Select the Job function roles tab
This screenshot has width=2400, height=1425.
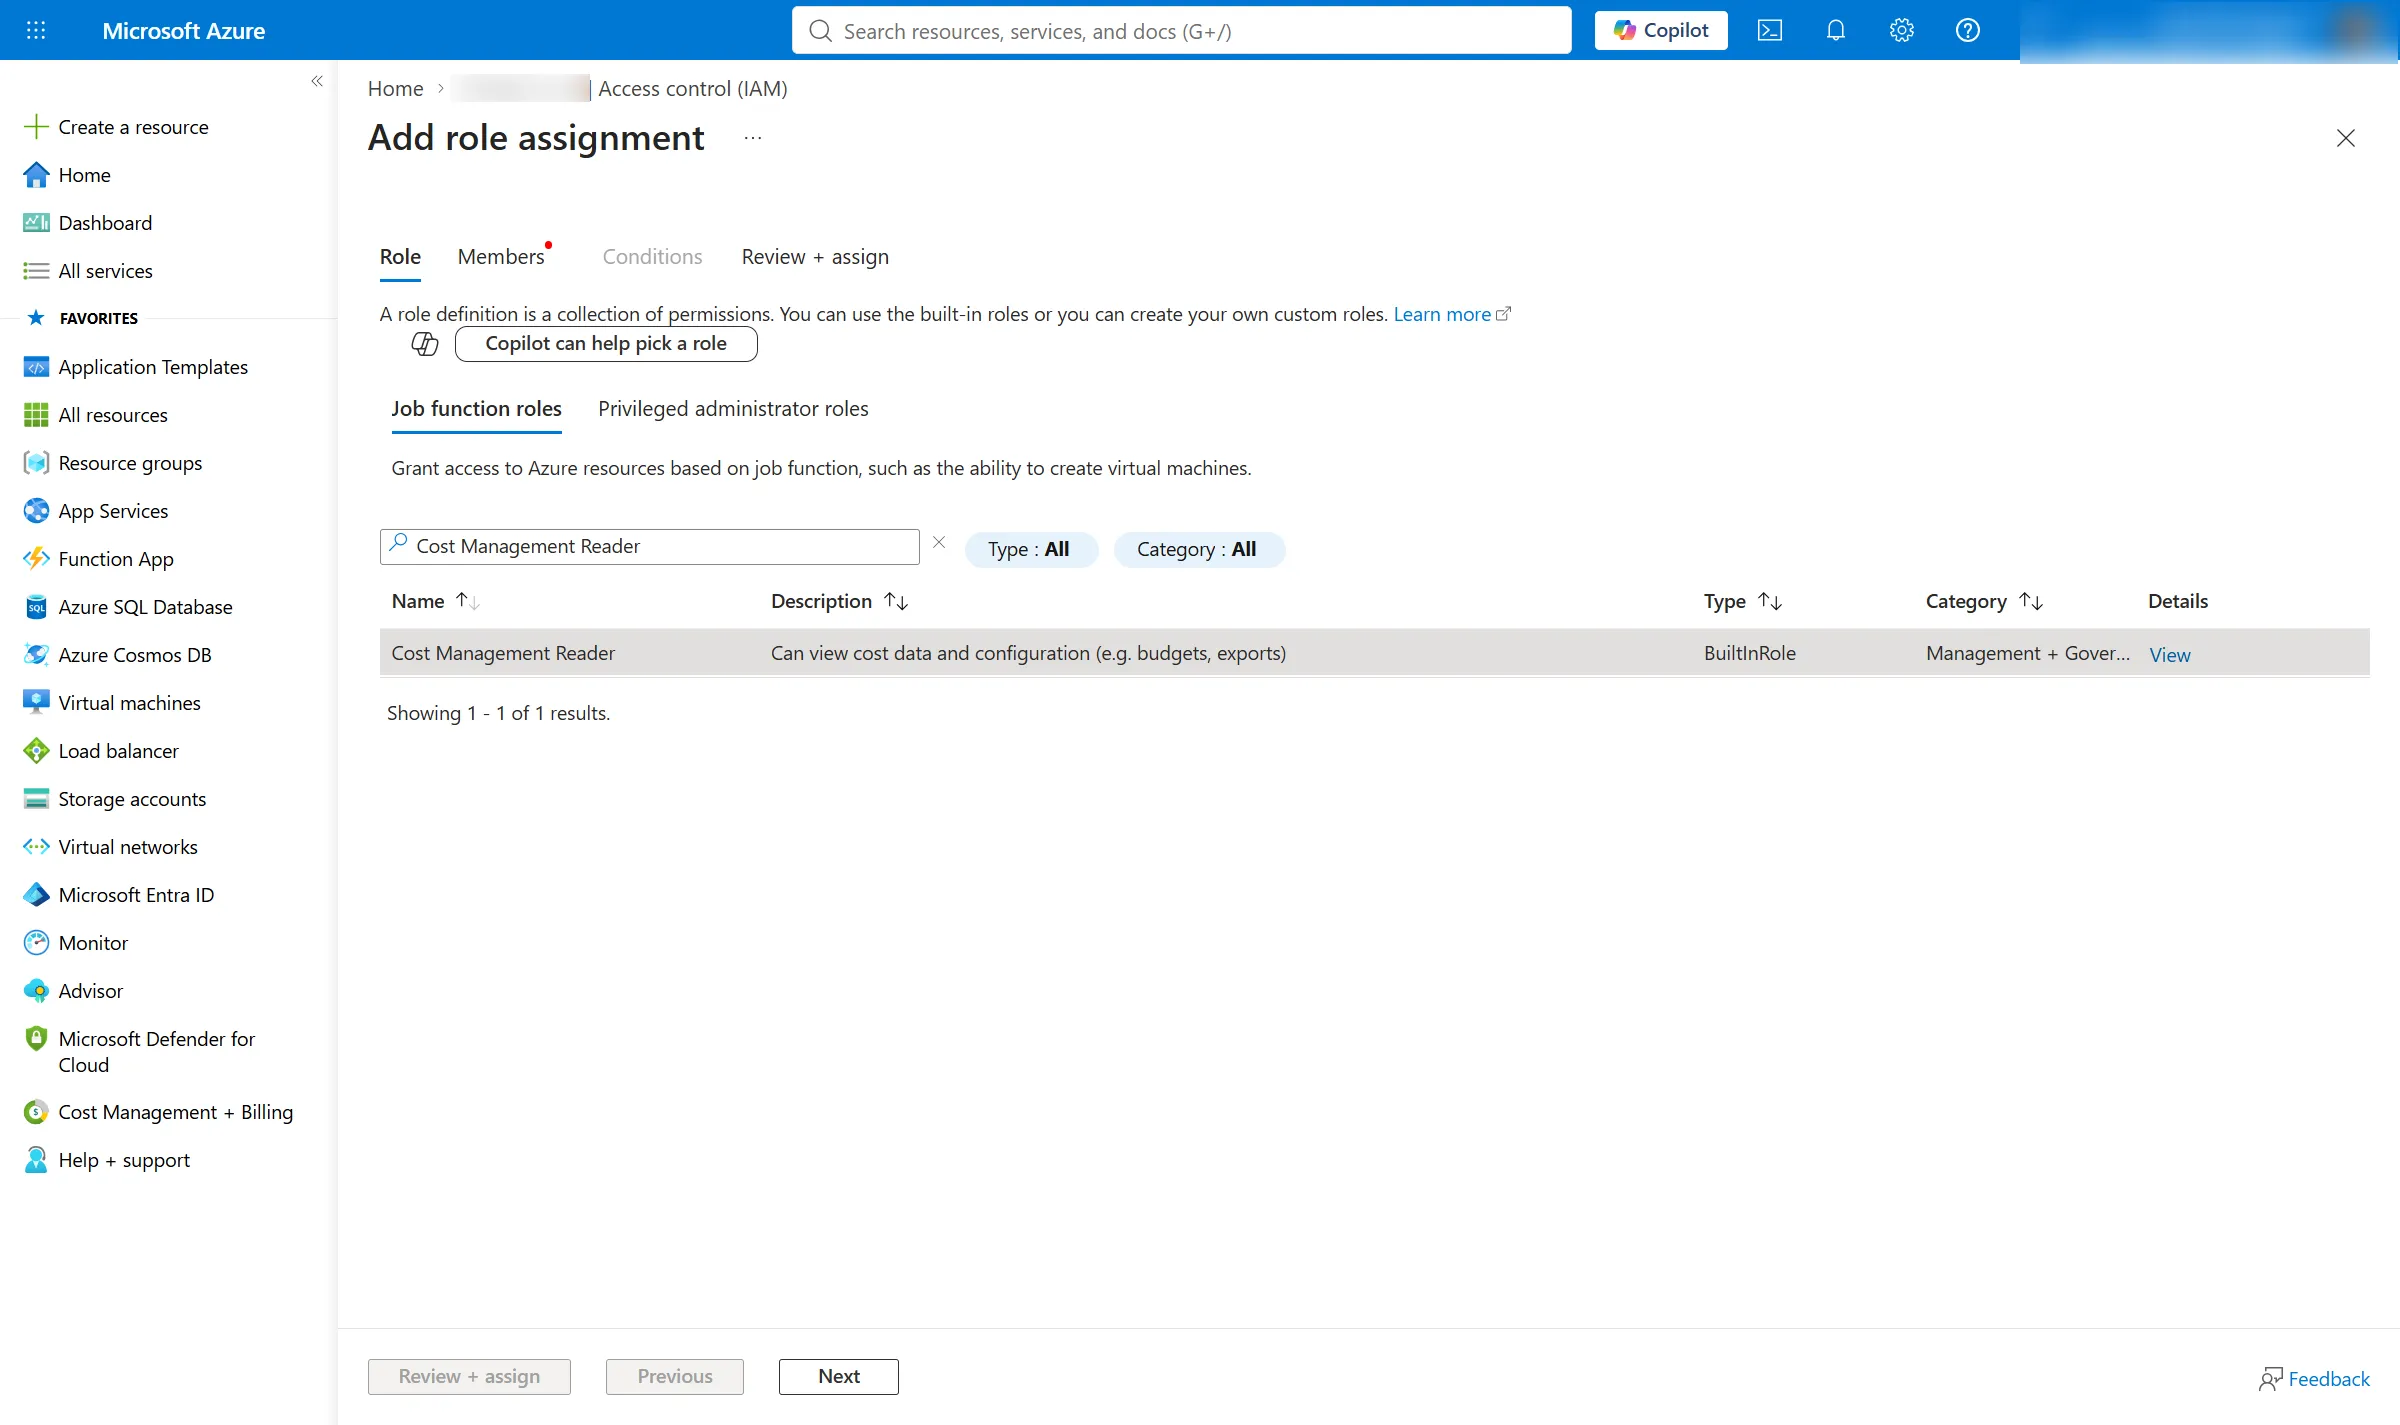click(x=476, y=409)
